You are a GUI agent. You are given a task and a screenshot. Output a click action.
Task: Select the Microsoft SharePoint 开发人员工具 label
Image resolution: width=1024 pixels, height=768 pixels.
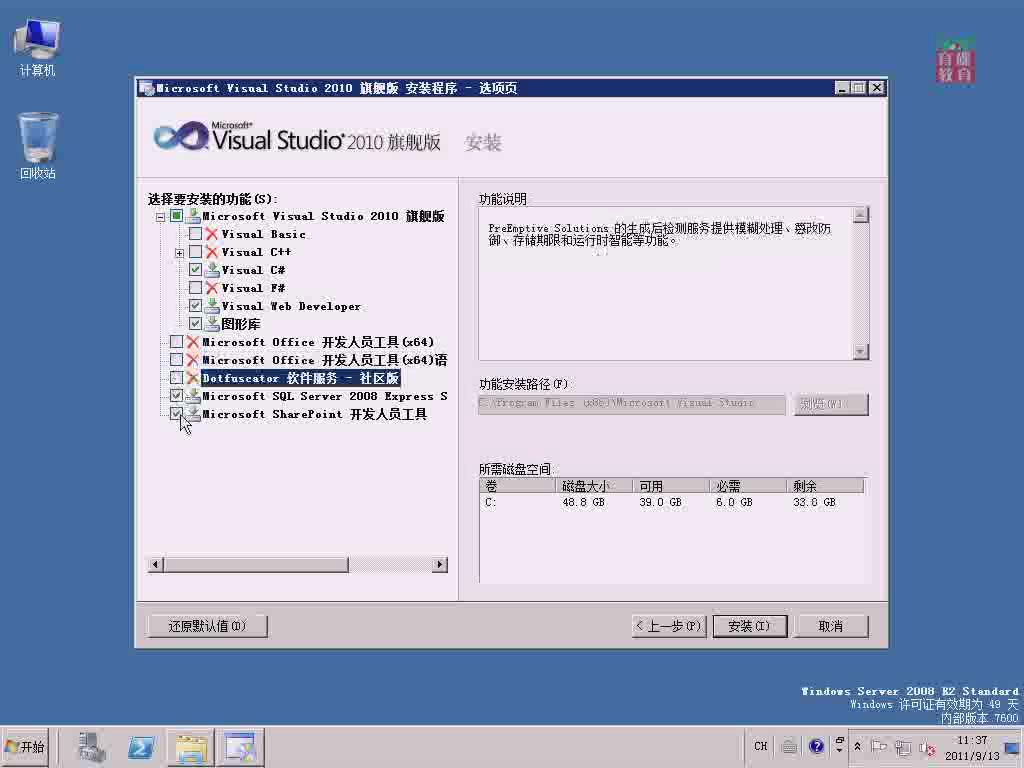(314, 414)
